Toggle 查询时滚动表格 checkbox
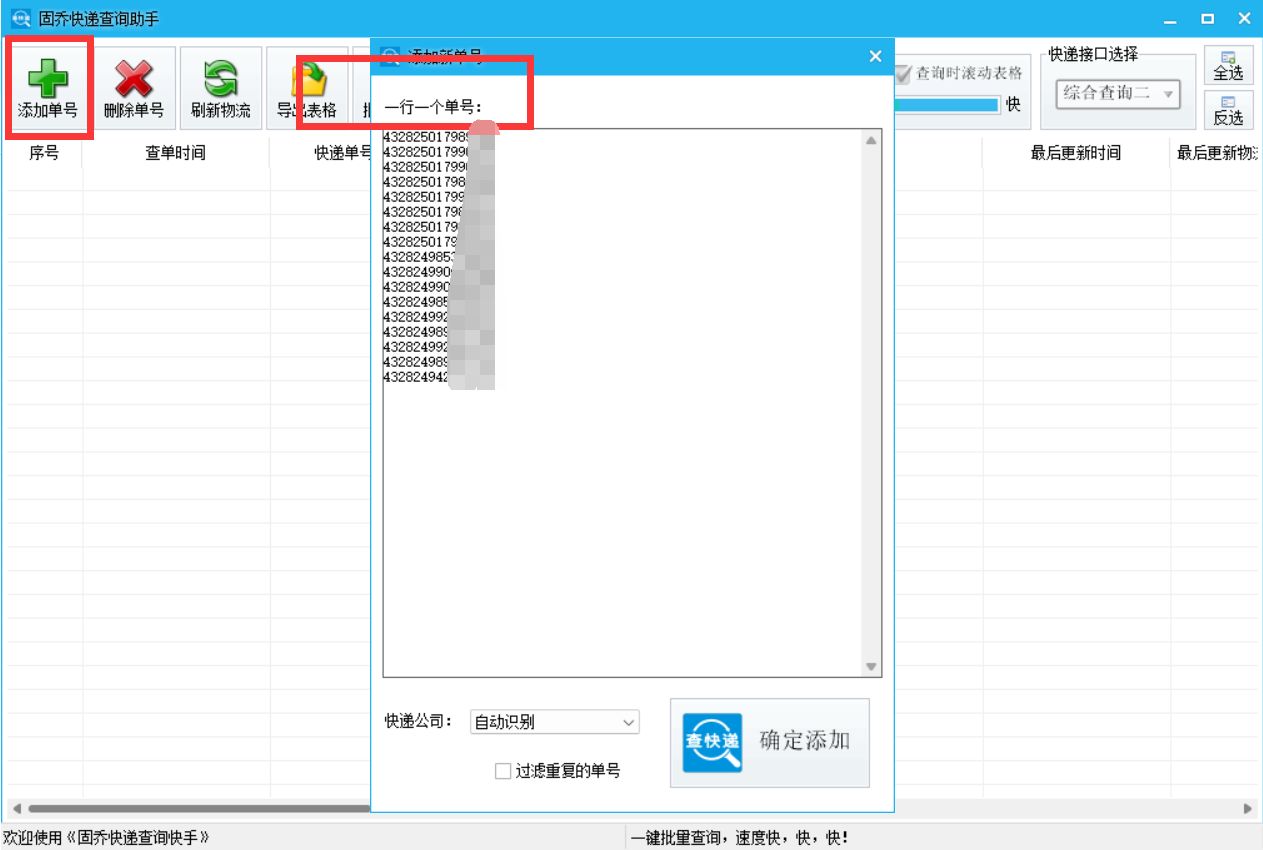Image resolution: width=1263 pixels, height=850 pixels. coord(903,73)
